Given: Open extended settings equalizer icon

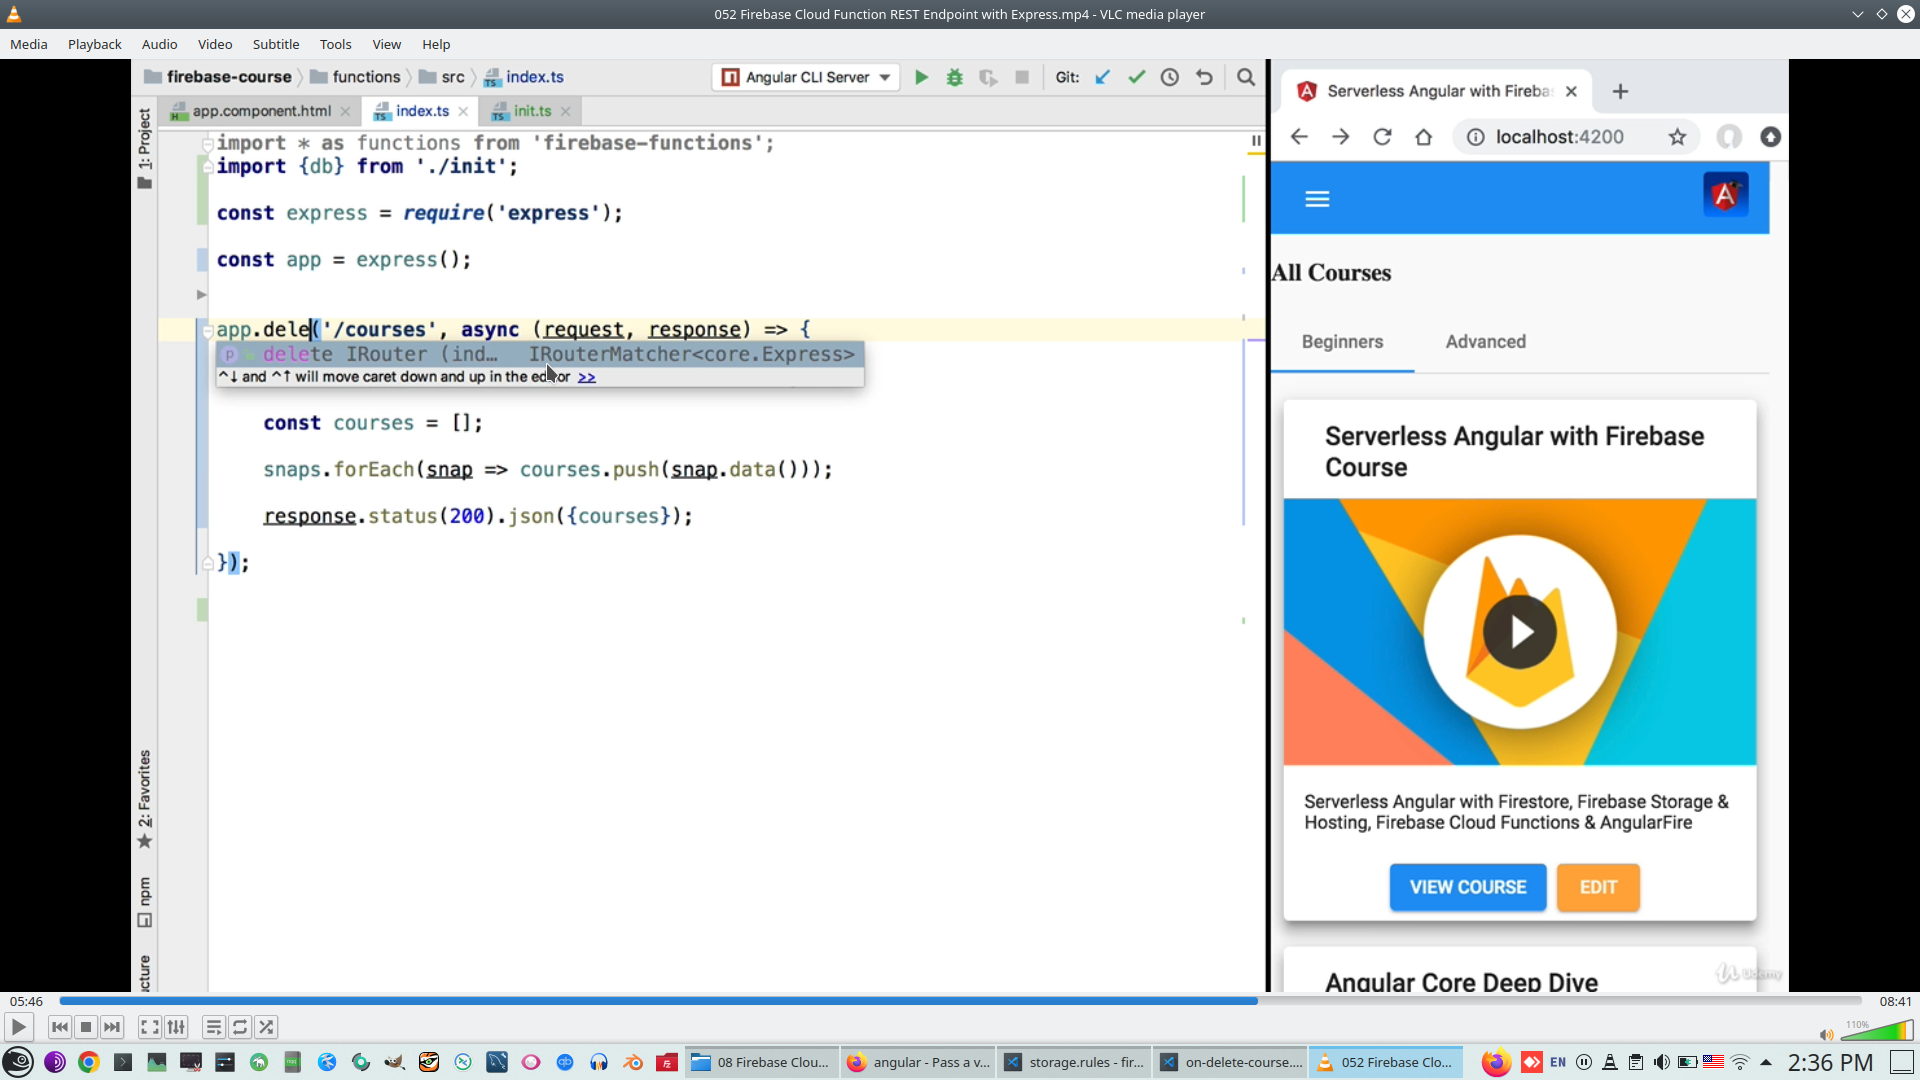Looking at the screenshot, I should [176, 1027].
